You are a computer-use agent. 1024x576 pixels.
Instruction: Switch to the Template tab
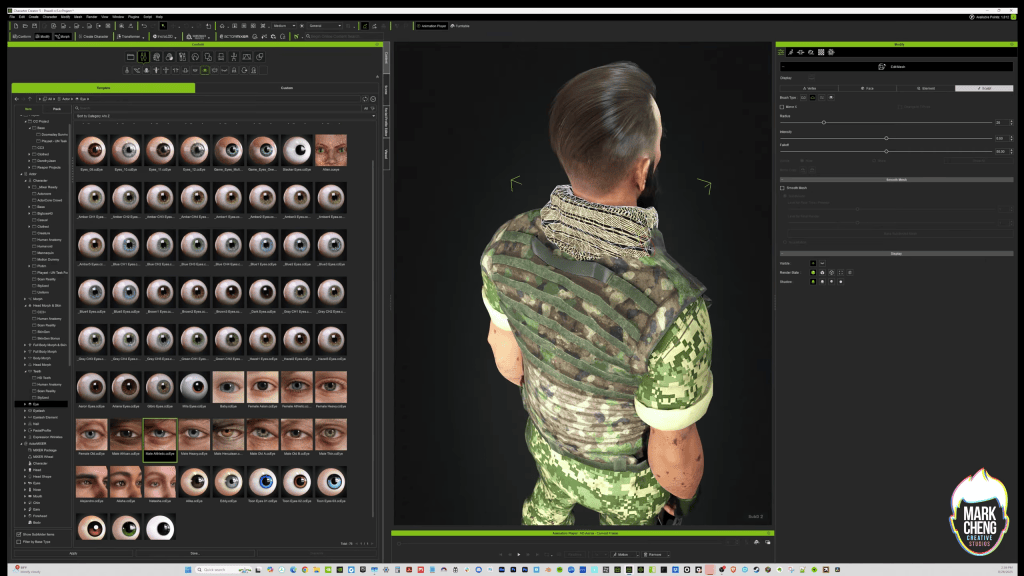point(103,88)
